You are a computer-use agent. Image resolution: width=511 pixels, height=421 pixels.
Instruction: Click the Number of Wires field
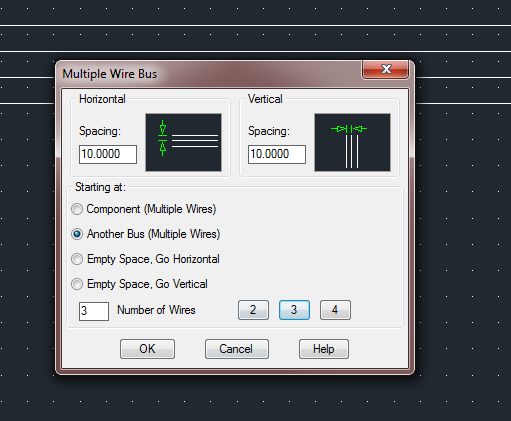point(94,311)
